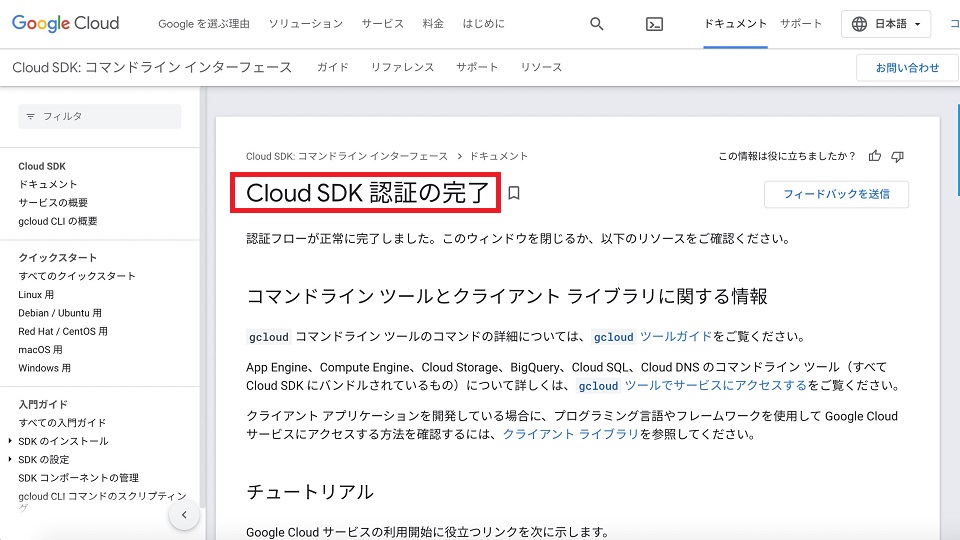Launch Cloud Shell terminal icon

654,24
